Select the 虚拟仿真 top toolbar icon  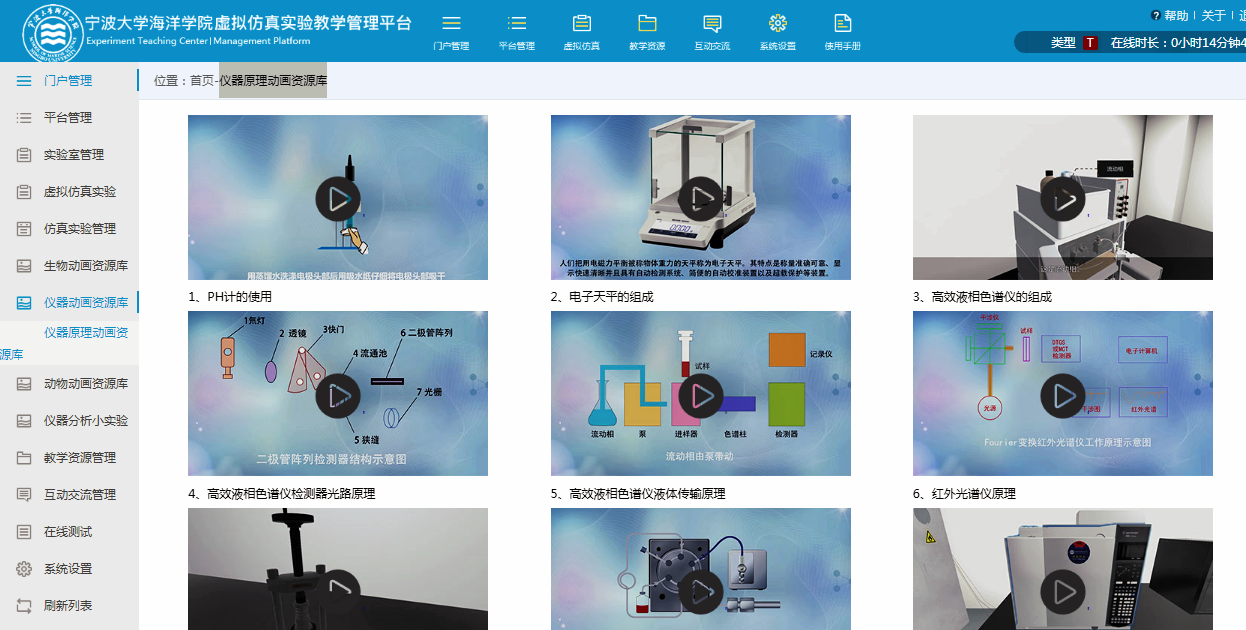[x=581, y=24]
